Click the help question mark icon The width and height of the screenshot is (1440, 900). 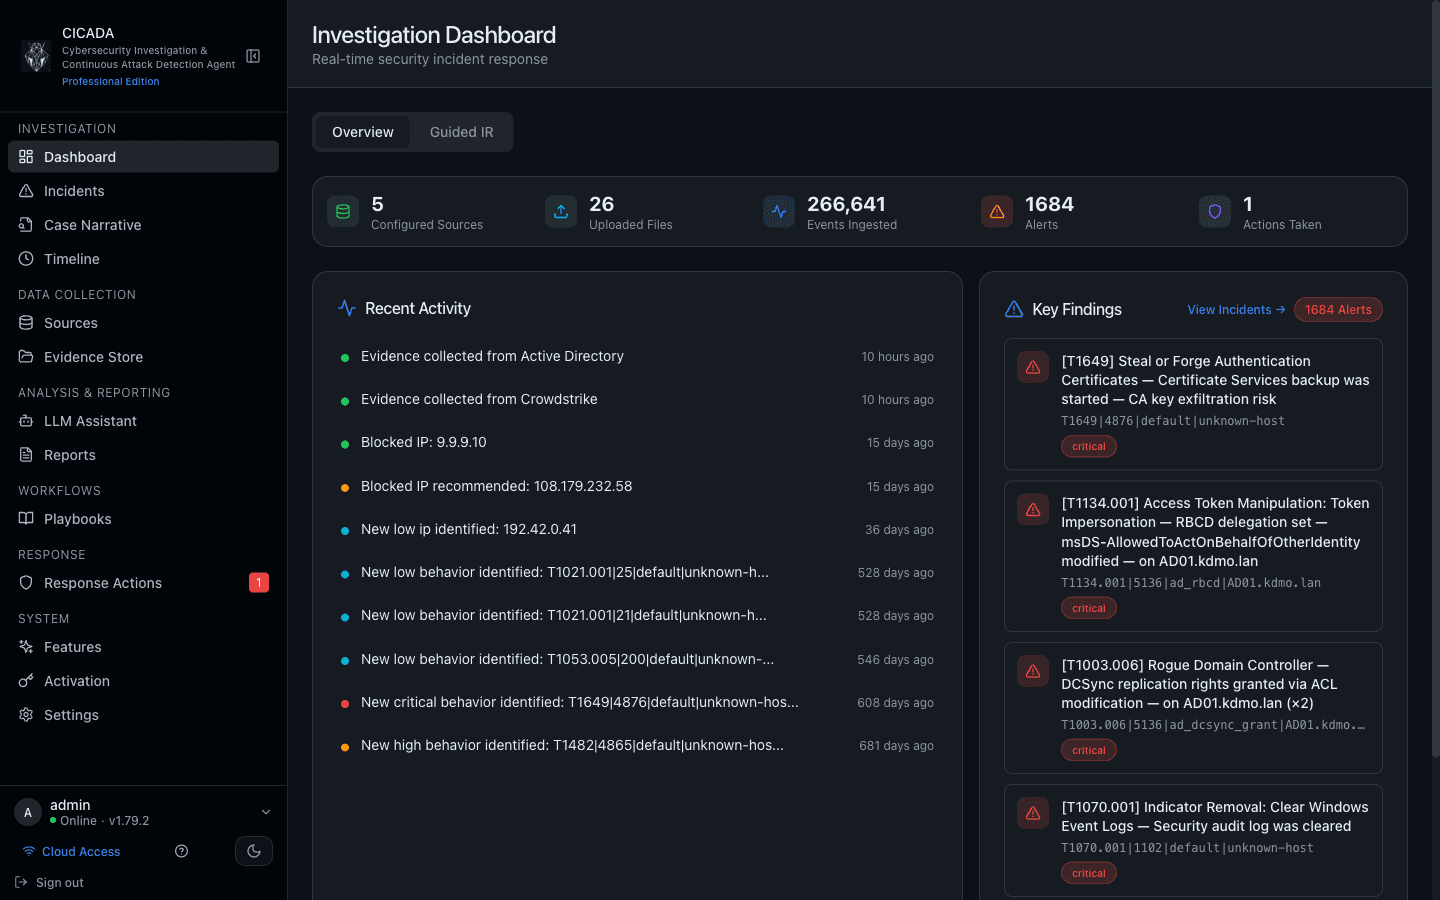pos(181,851)
